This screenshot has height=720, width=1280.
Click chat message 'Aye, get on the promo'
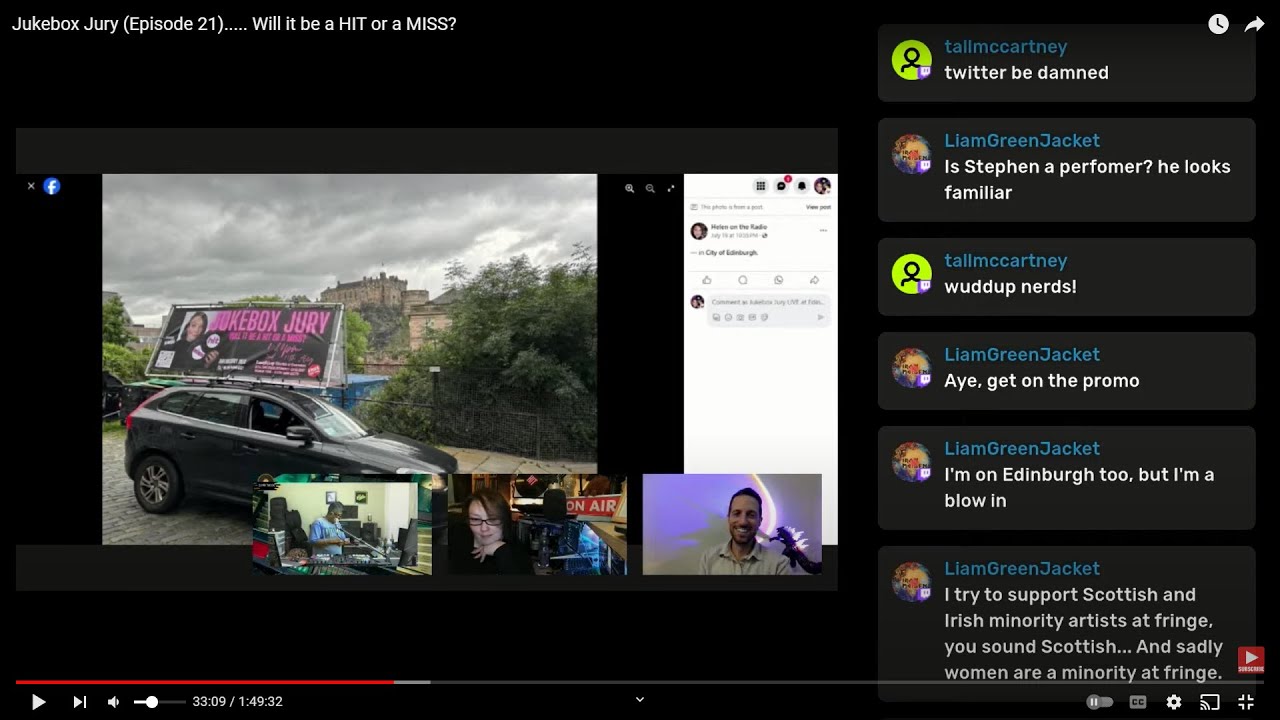(x=1042, y=380)
